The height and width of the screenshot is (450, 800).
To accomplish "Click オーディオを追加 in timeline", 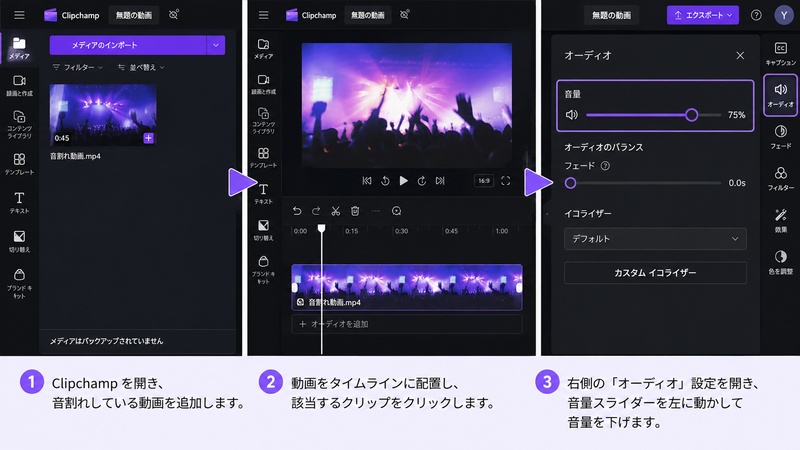I will (x=407, y=324).
